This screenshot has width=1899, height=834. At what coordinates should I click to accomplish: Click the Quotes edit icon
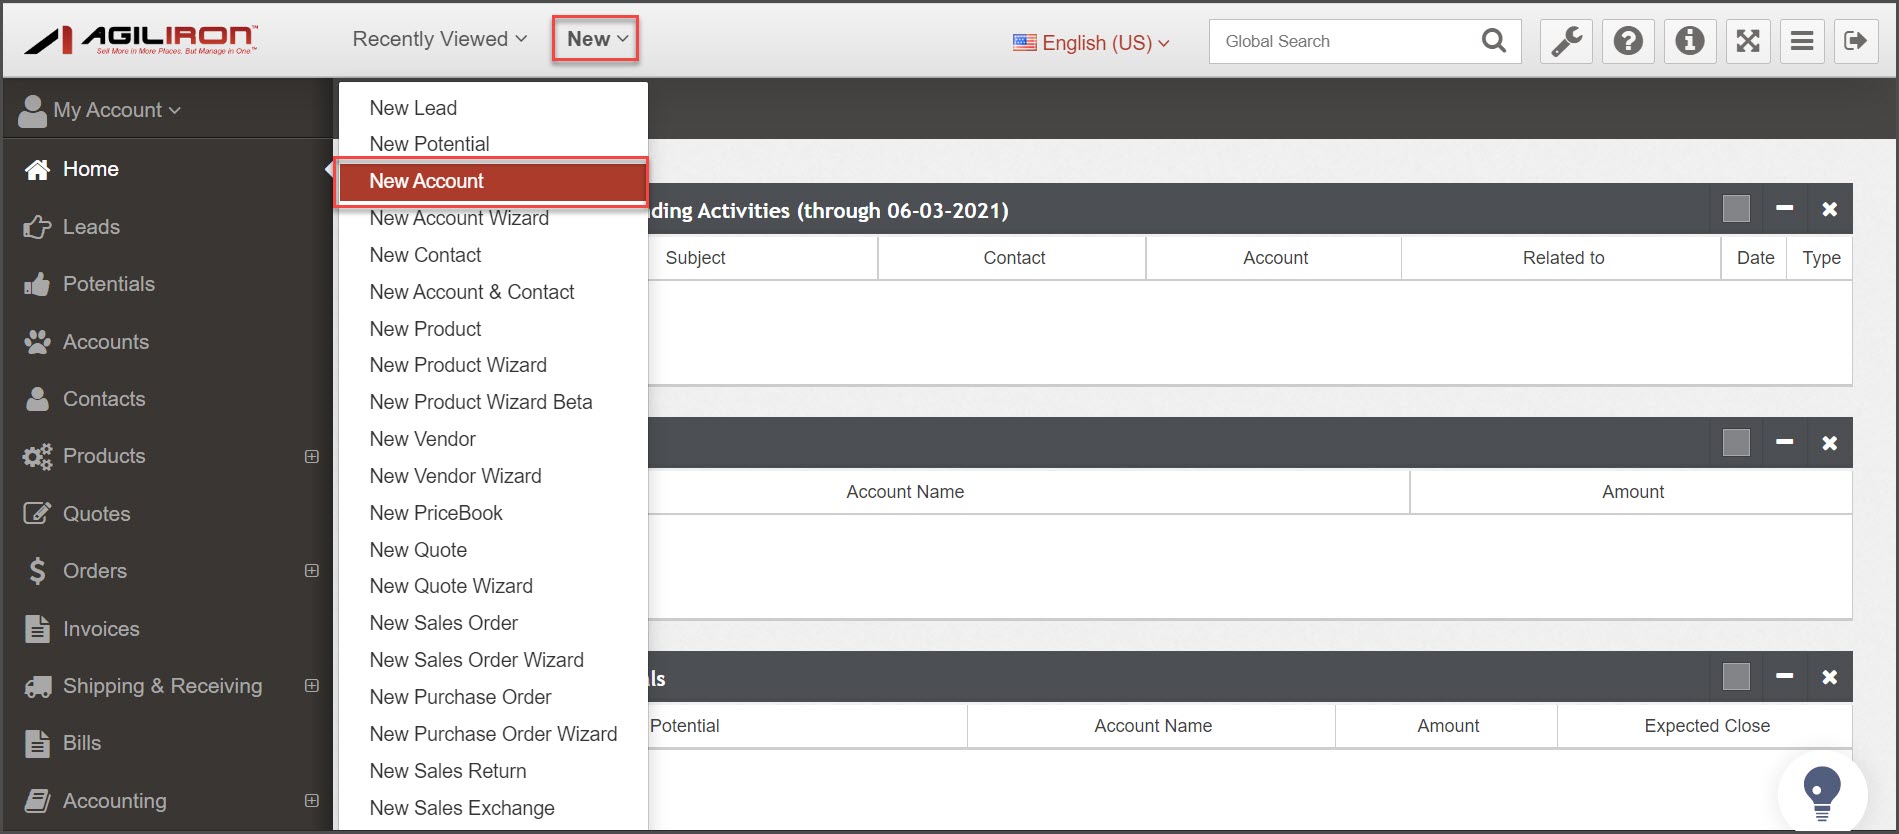pyautogui.click(x=37, y=514)
